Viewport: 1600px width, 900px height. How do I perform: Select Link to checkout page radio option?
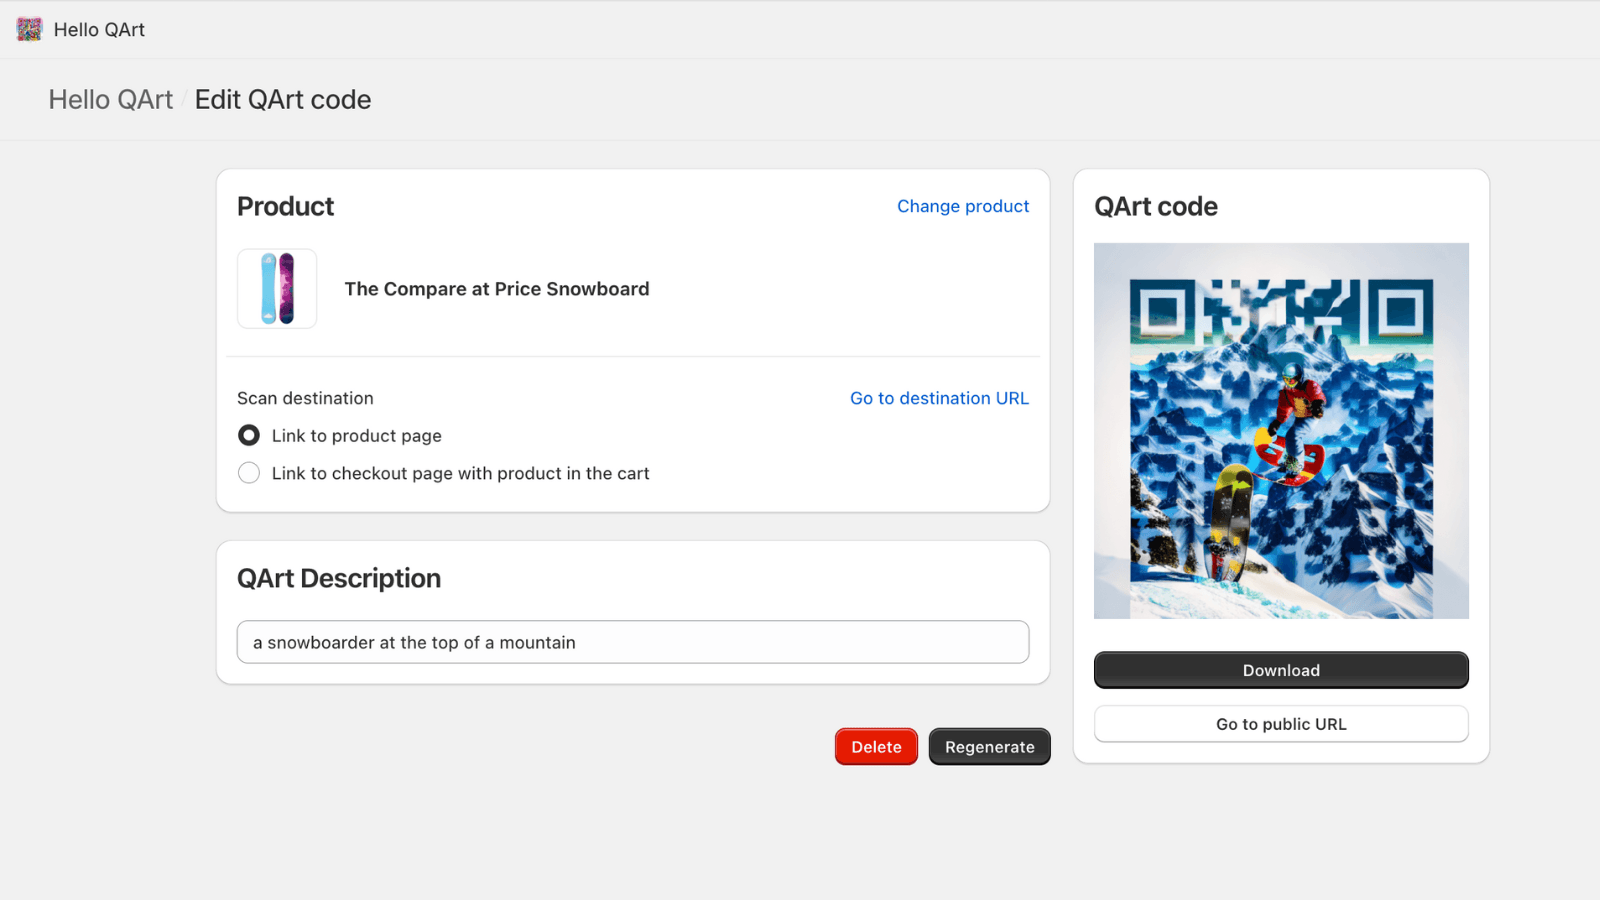coord(249,473)
